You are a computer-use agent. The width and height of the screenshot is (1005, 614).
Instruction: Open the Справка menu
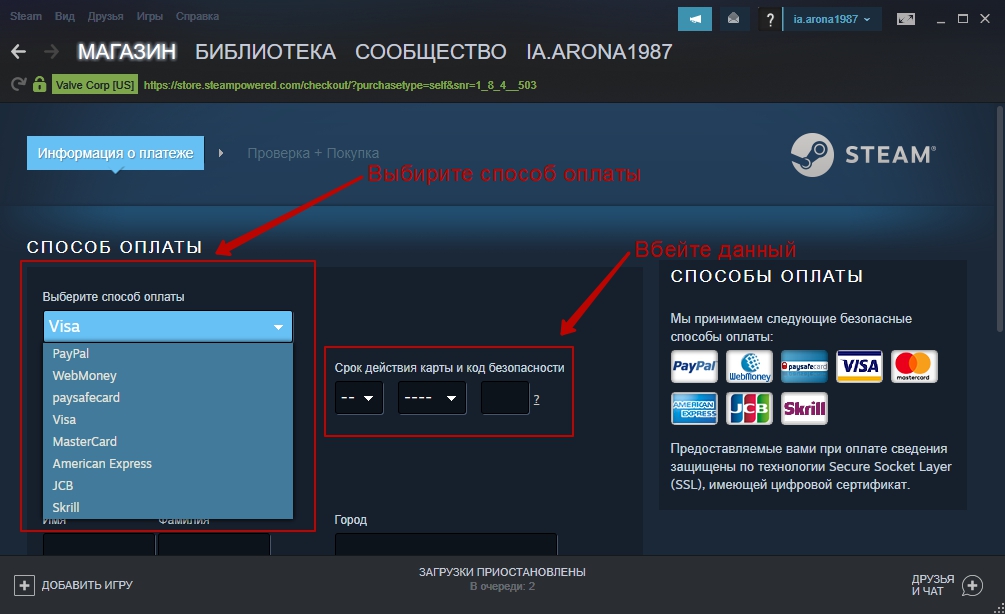[x=197, y=16]
